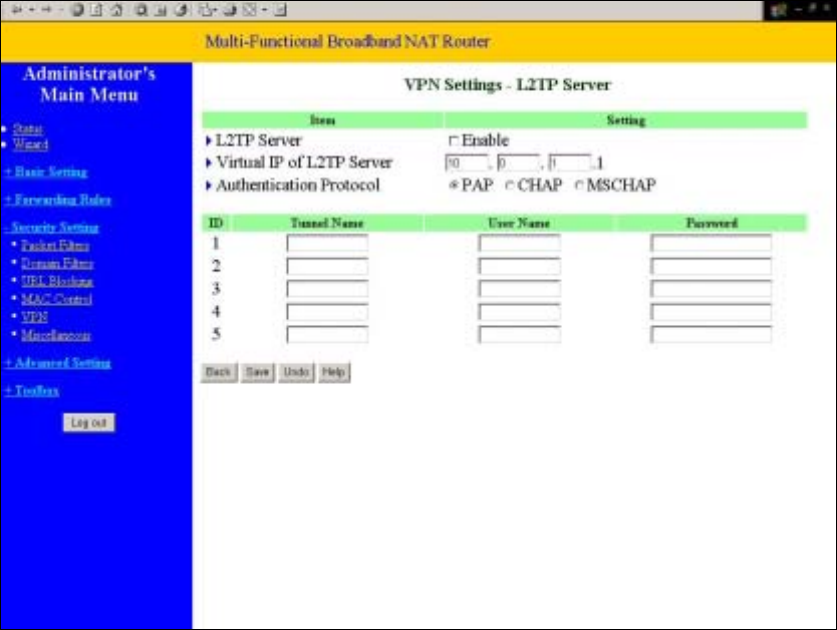Click User Name field for ID 5
The height and width of the screenshot is (630, 837).
pos(519,335)
